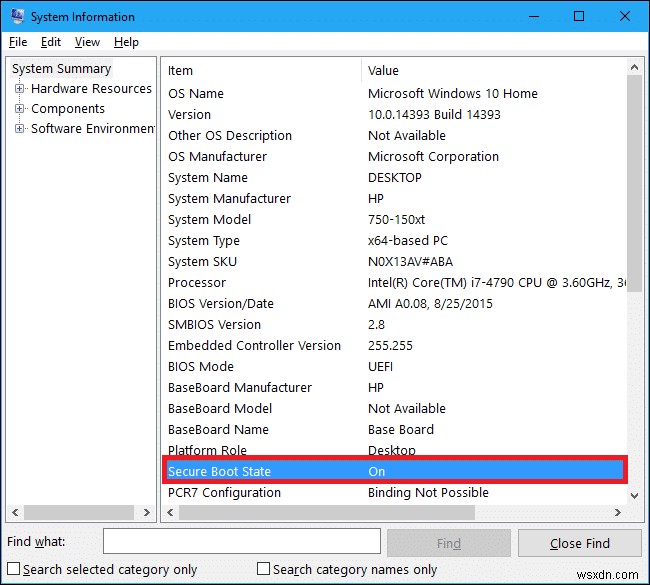The image size is (650, 585).
Task: Click the tree pane horizontal scrollbar thumb
Action: [79, 512]
